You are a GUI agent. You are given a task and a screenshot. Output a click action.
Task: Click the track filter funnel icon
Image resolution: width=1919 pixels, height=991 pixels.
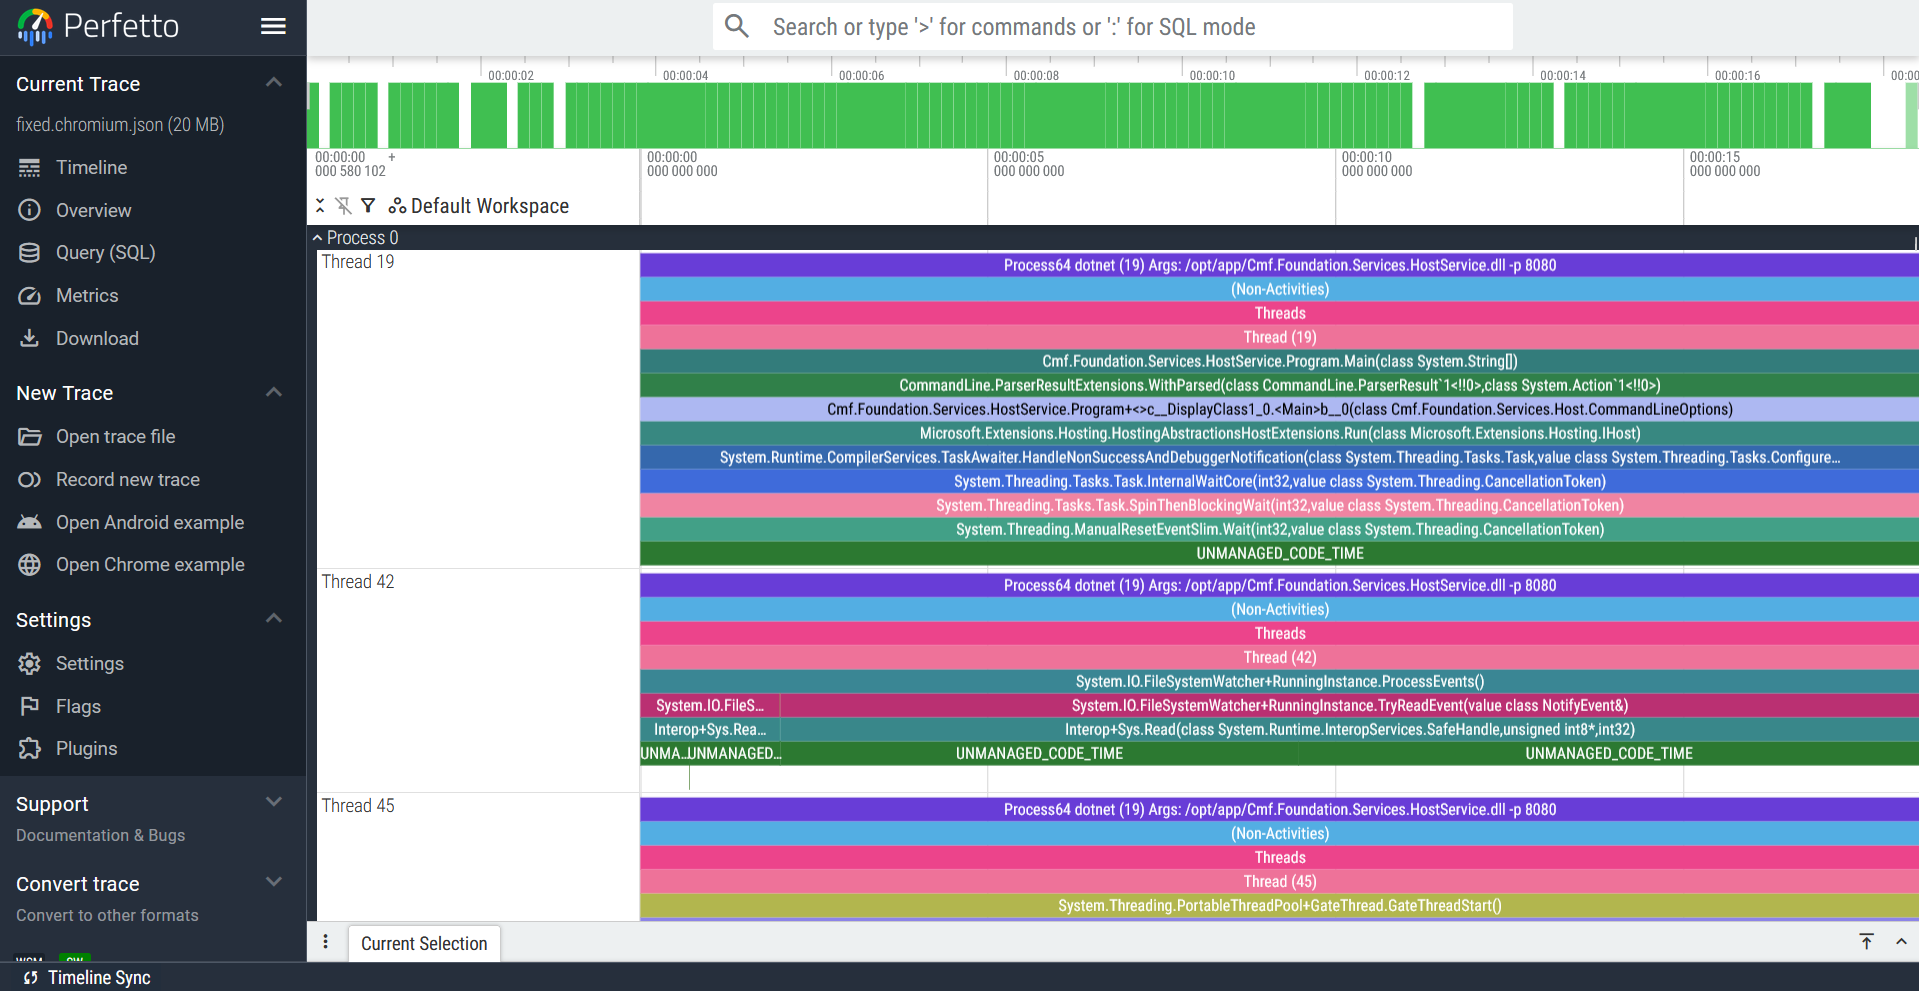(x=368, y=206)
